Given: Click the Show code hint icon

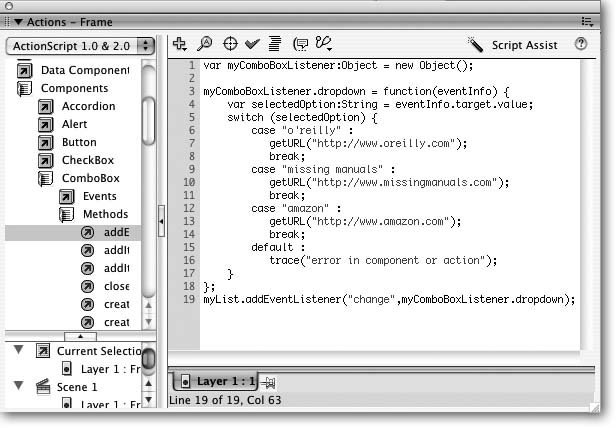Looking at the screenshot, I should [299, 44].
